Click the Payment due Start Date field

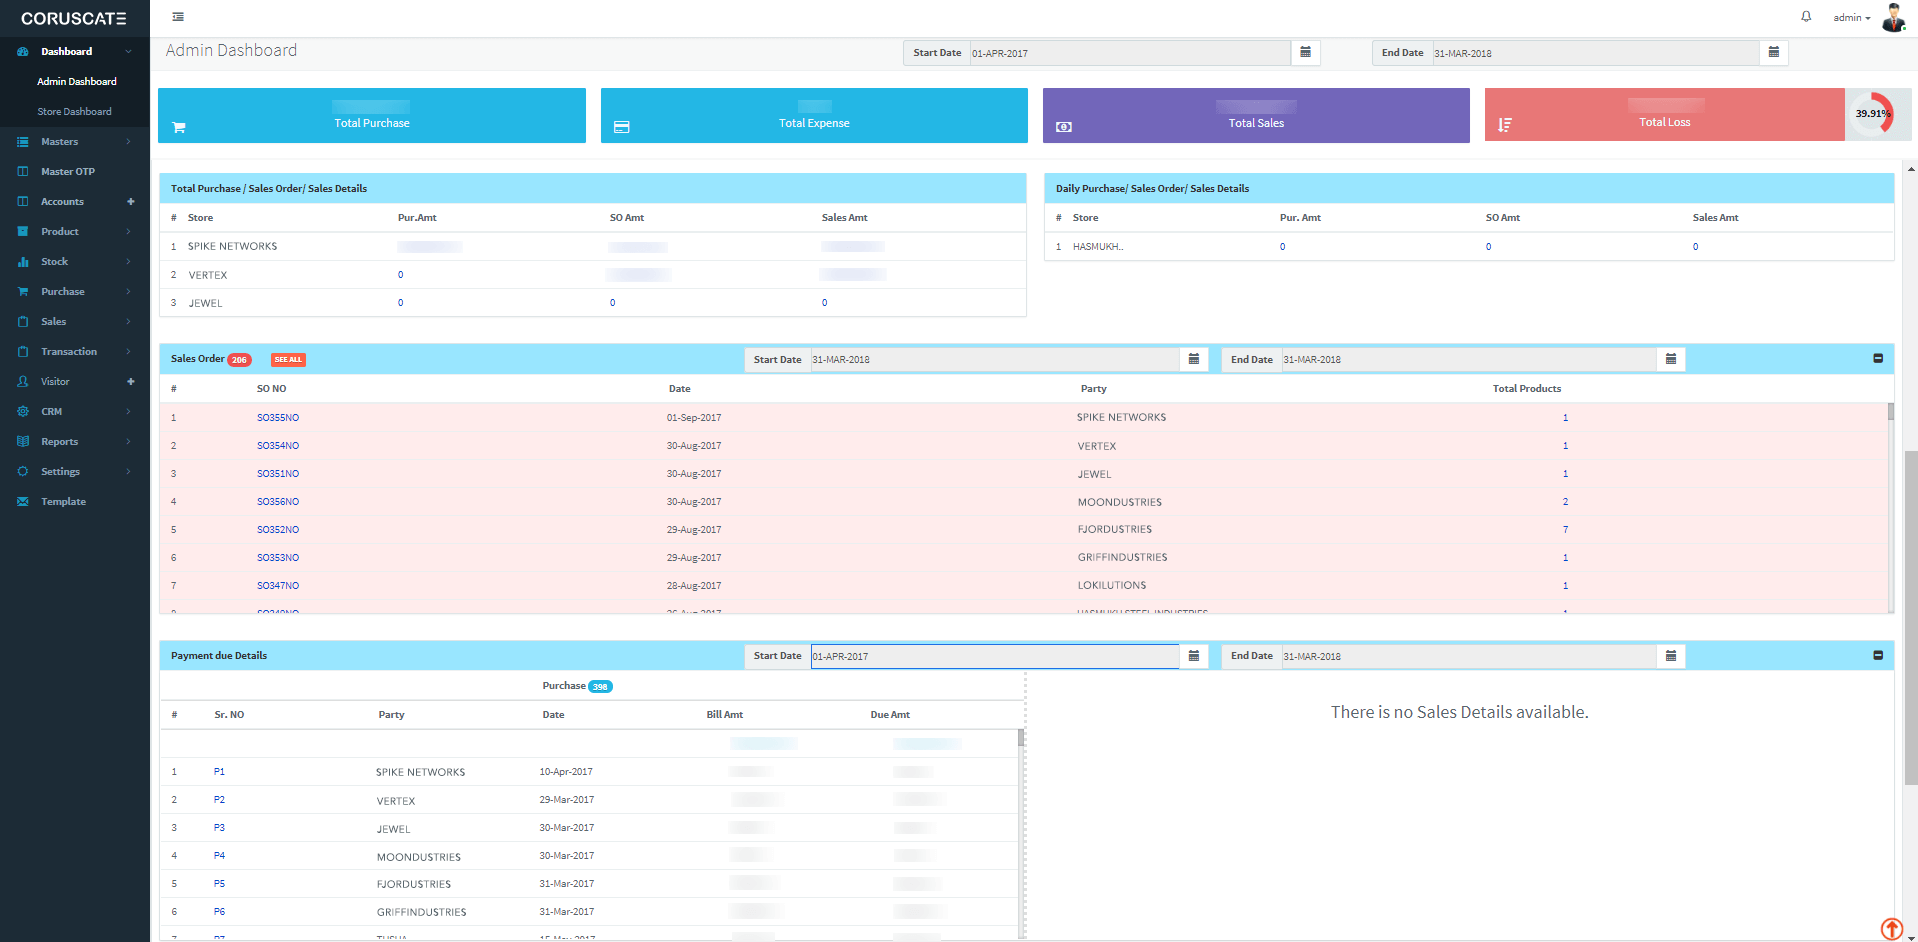(x=994, y=657)
